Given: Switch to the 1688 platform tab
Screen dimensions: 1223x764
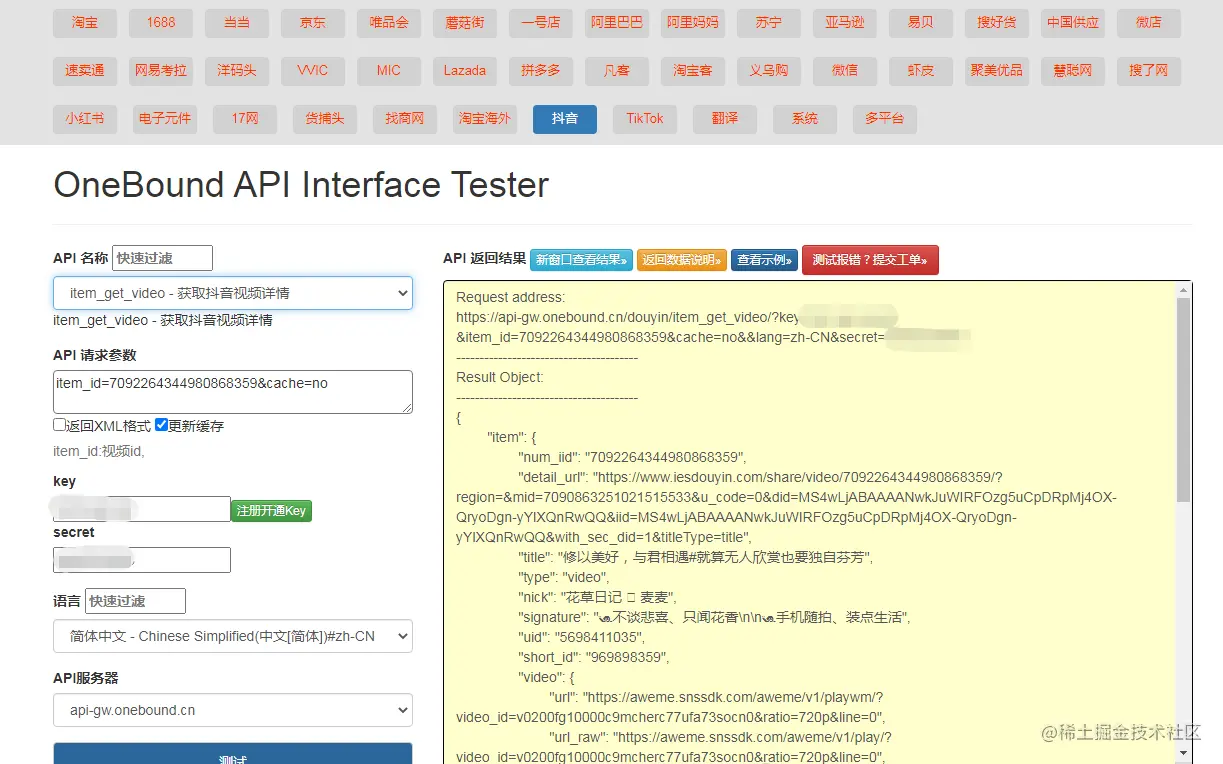Looking at the screenshot, I should coord(161,23).
